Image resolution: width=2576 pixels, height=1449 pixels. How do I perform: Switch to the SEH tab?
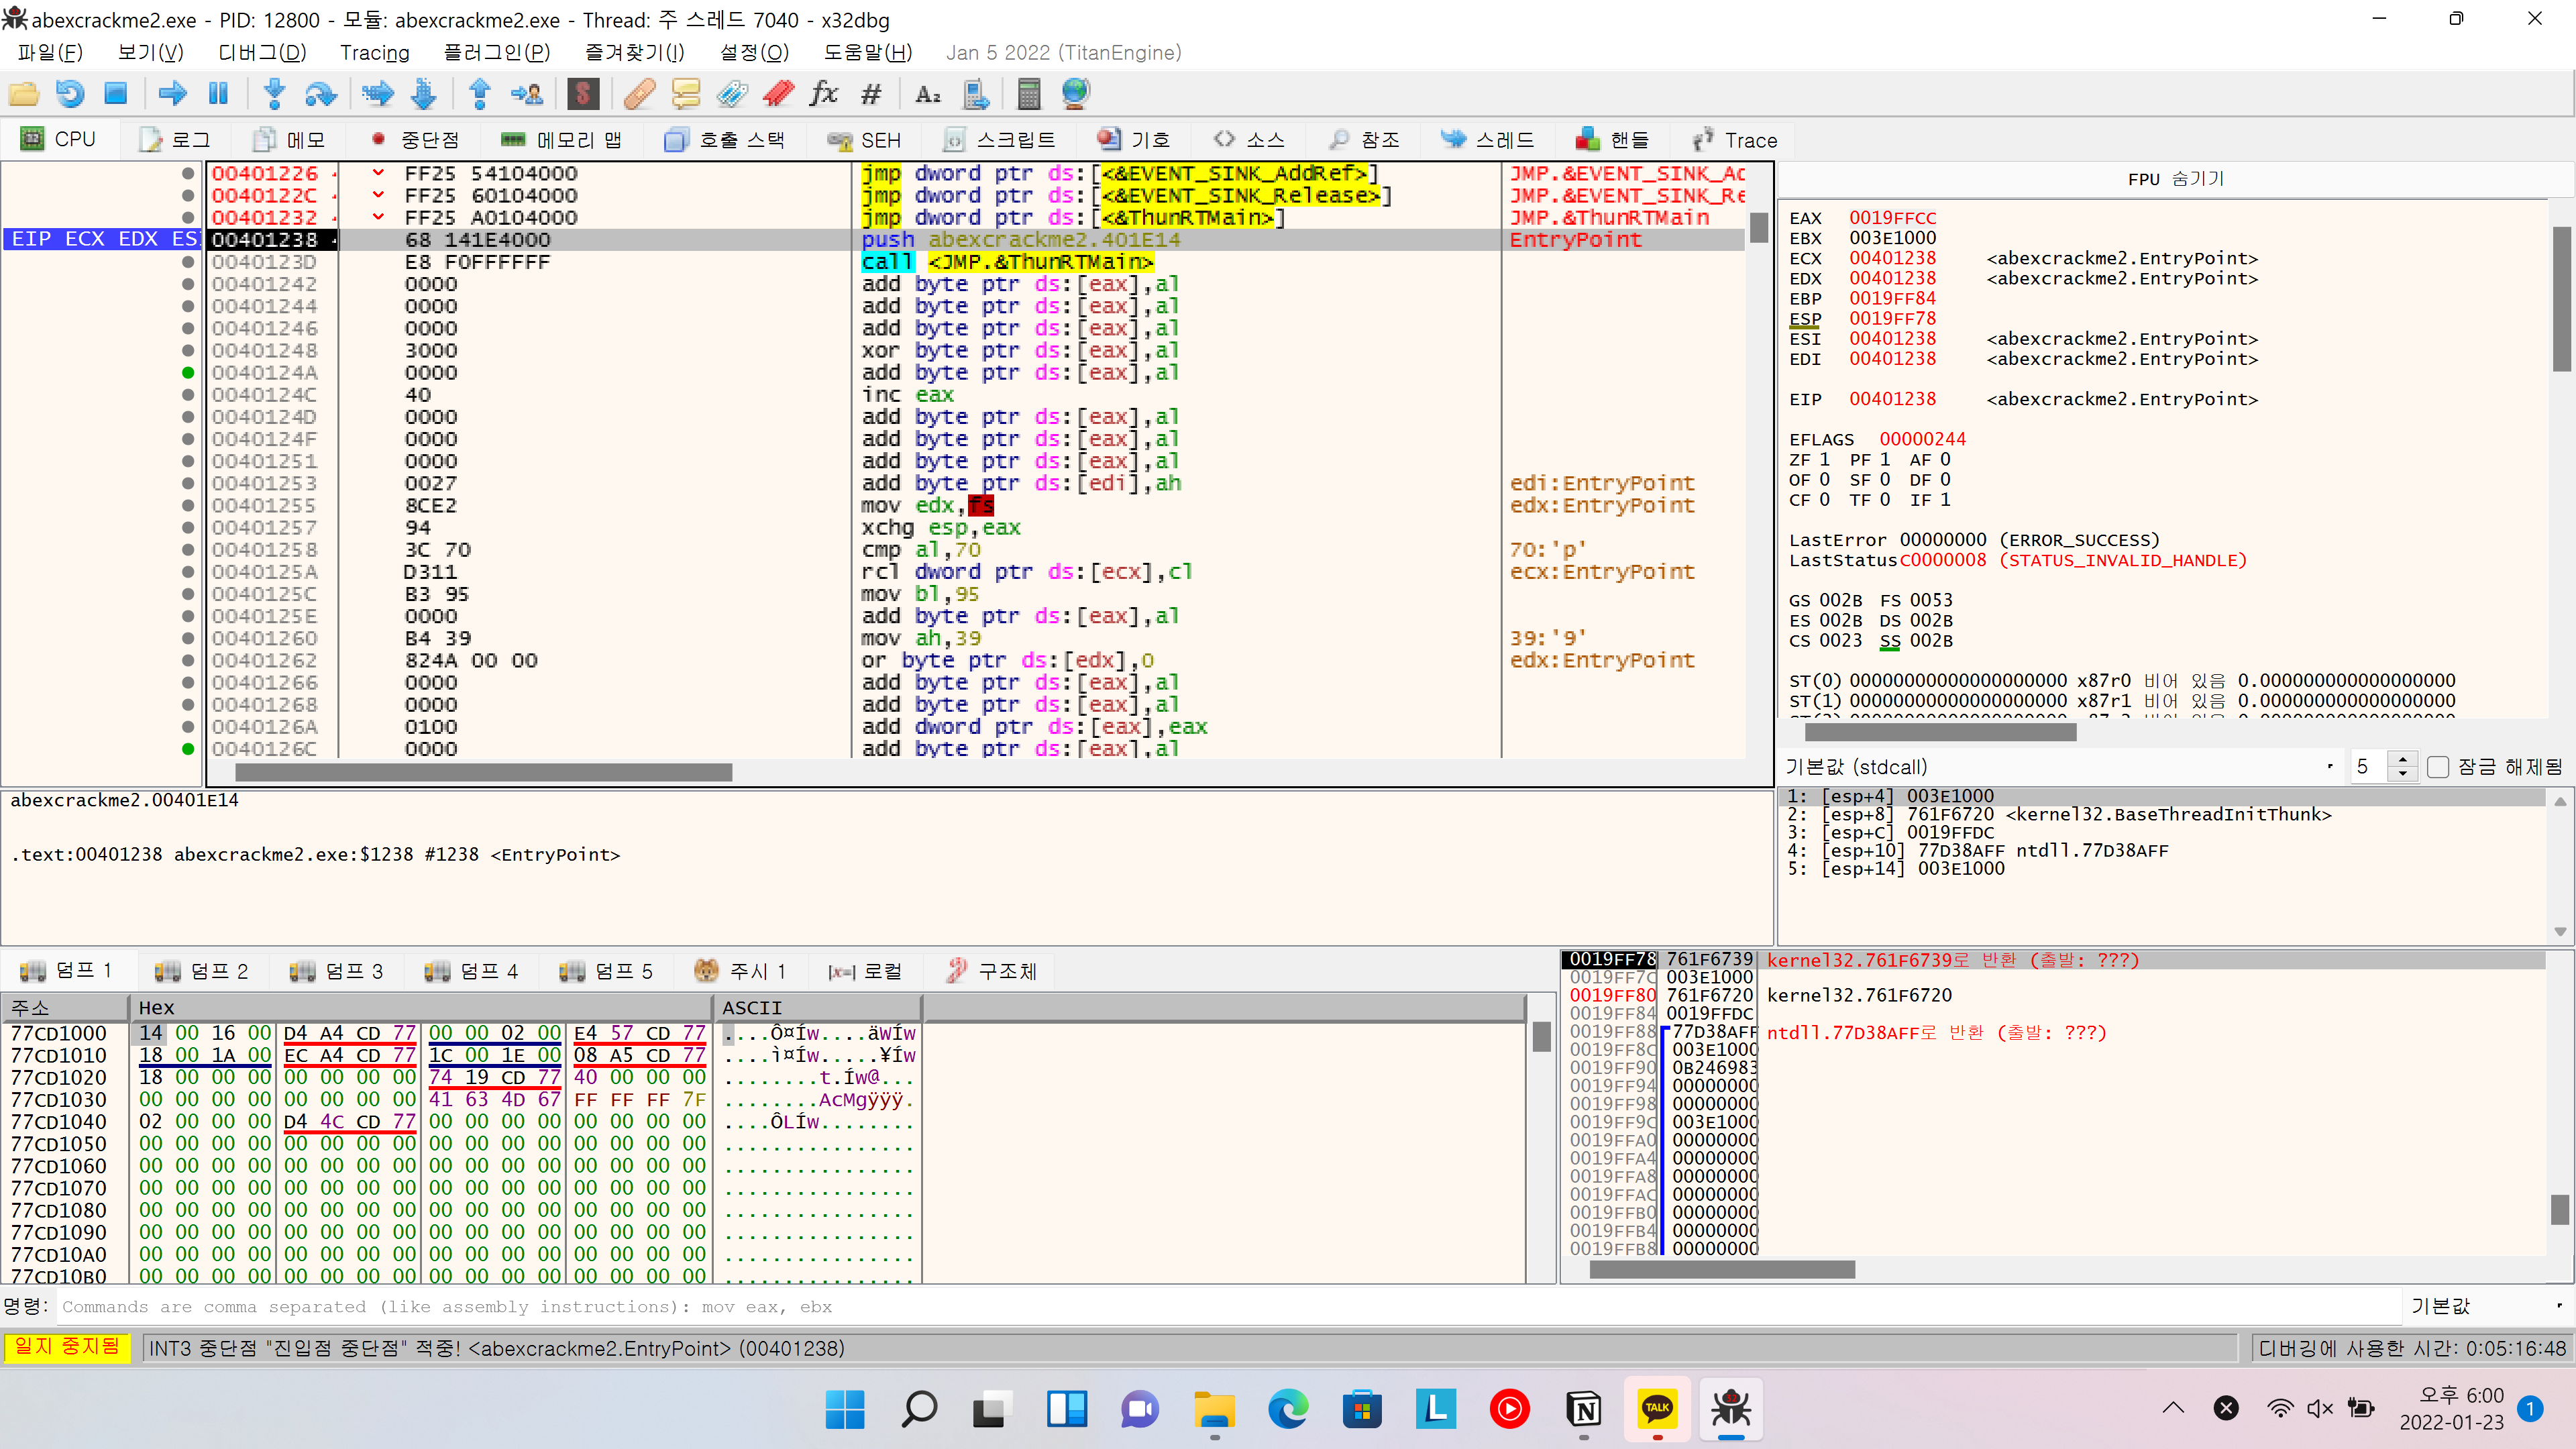coord(864,140)
